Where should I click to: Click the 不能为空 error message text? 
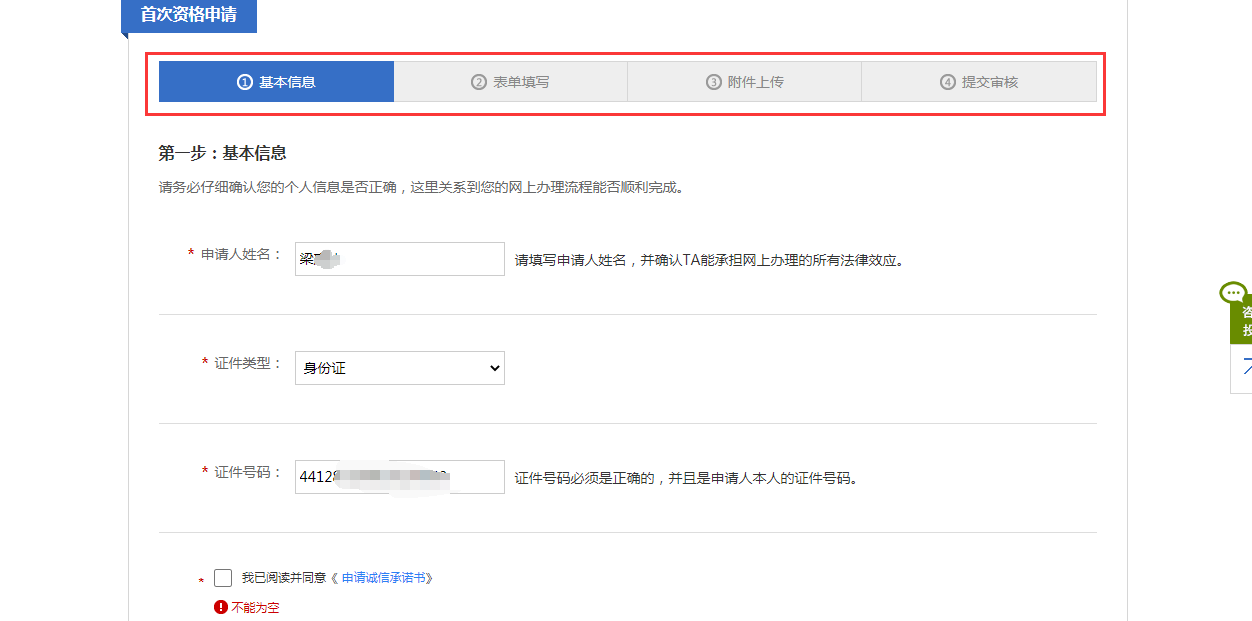click(x=255, y=607)
